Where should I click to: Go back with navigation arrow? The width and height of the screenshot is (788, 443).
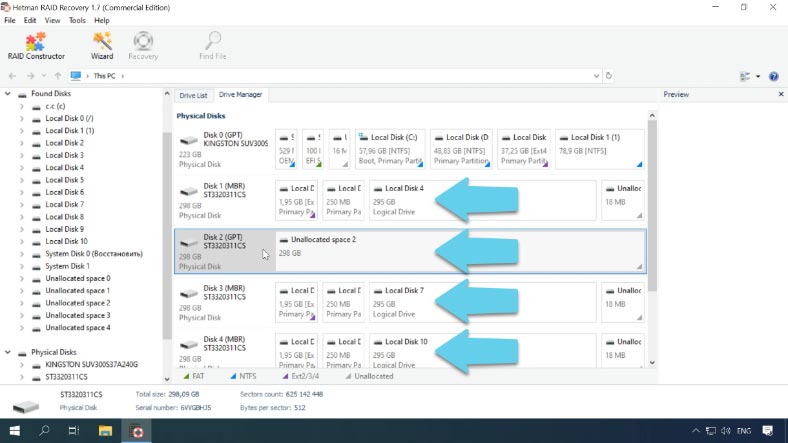[13, 76]
